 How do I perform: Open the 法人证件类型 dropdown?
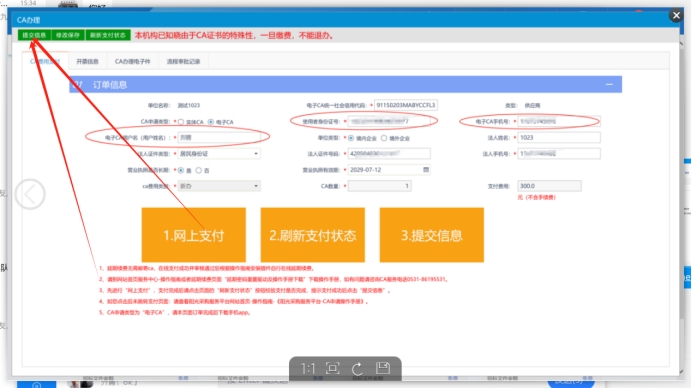(219, 154)
